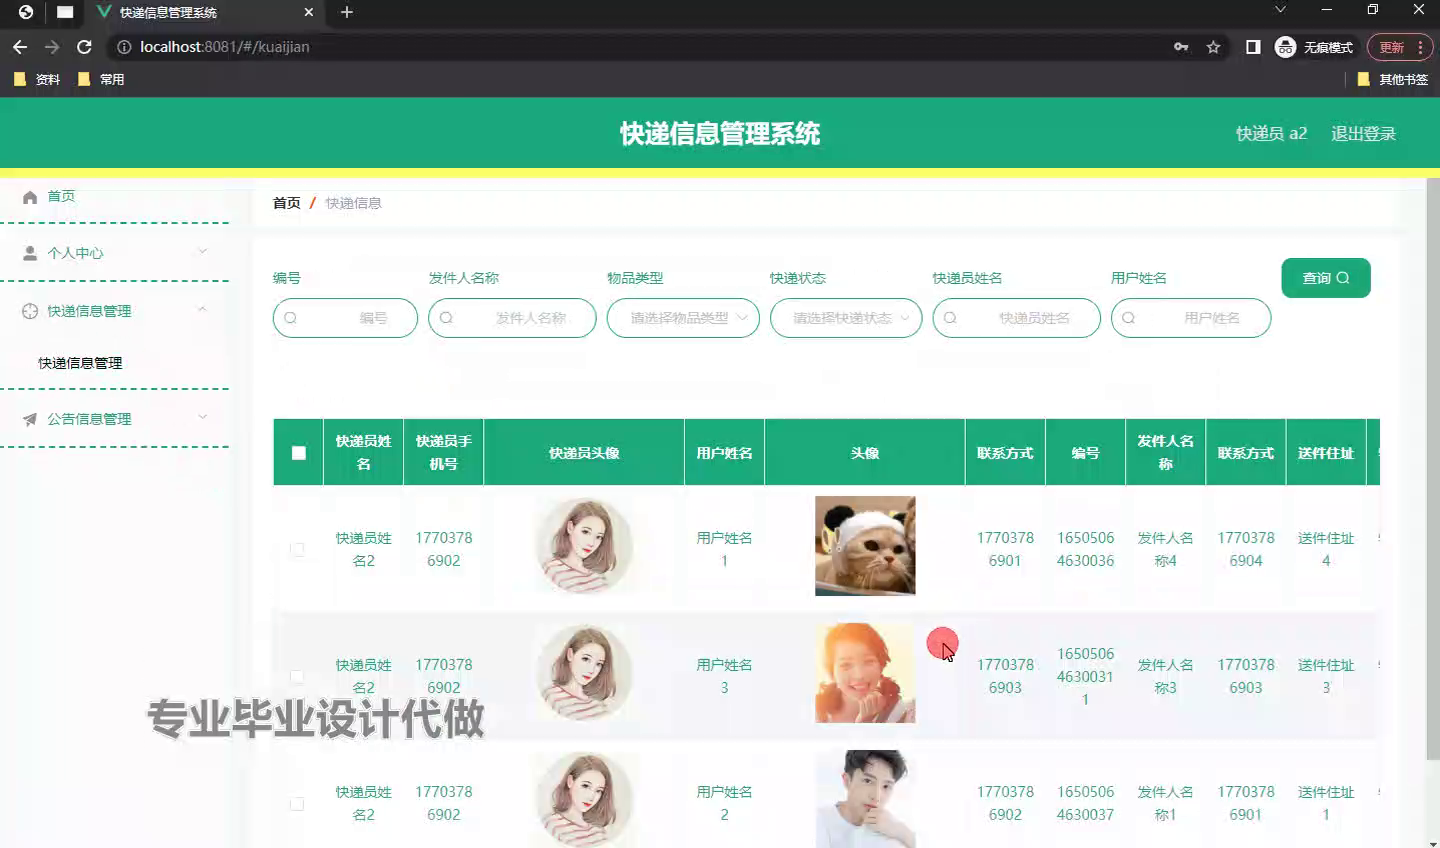1440x848 pixels.
Task: Click the 退出登录 link
Action: (x=1363, y=134)
